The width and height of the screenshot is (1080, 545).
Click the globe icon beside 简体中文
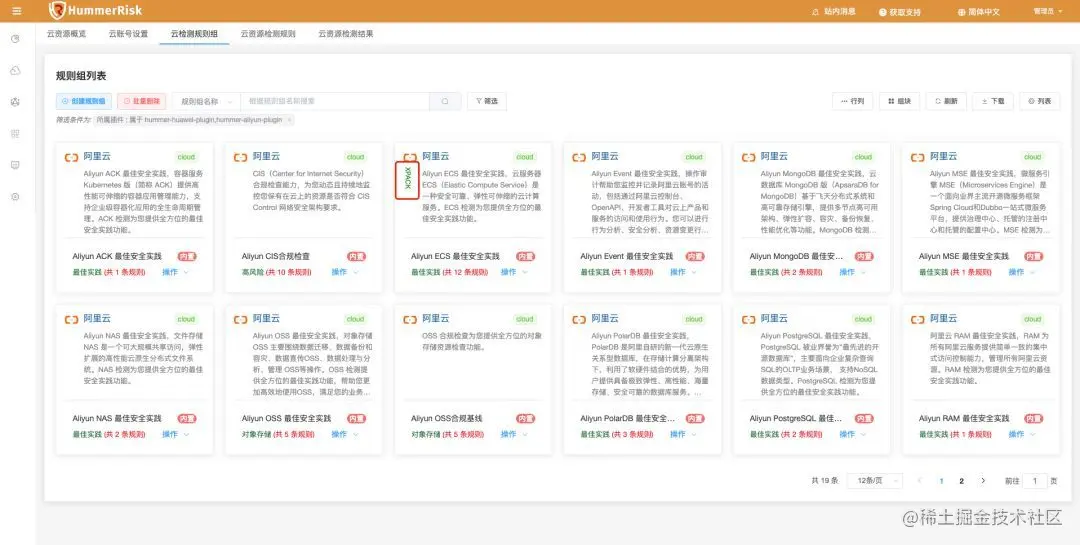tap(962, 12)
